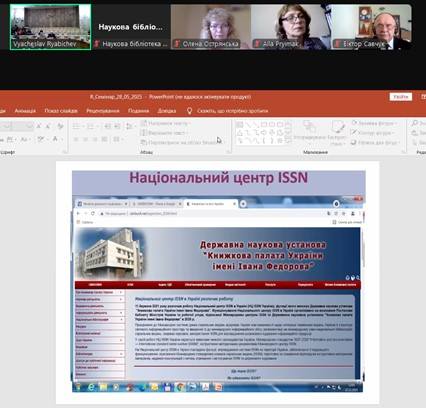Click the lightbulb Tell Me icon
This screenshot has width=426, height=408.
[x=189, y=111]
